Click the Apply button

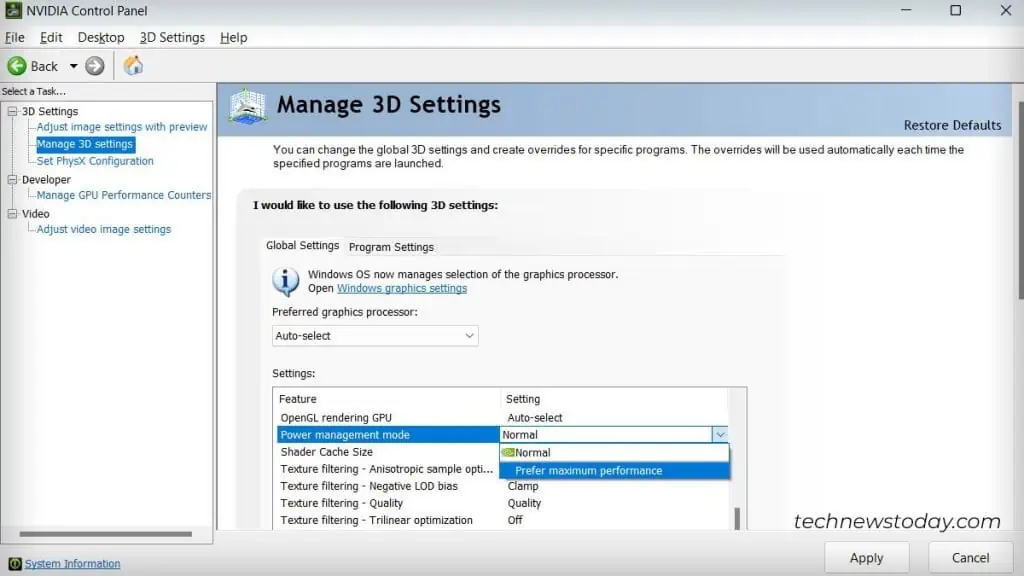pos(866,558)
